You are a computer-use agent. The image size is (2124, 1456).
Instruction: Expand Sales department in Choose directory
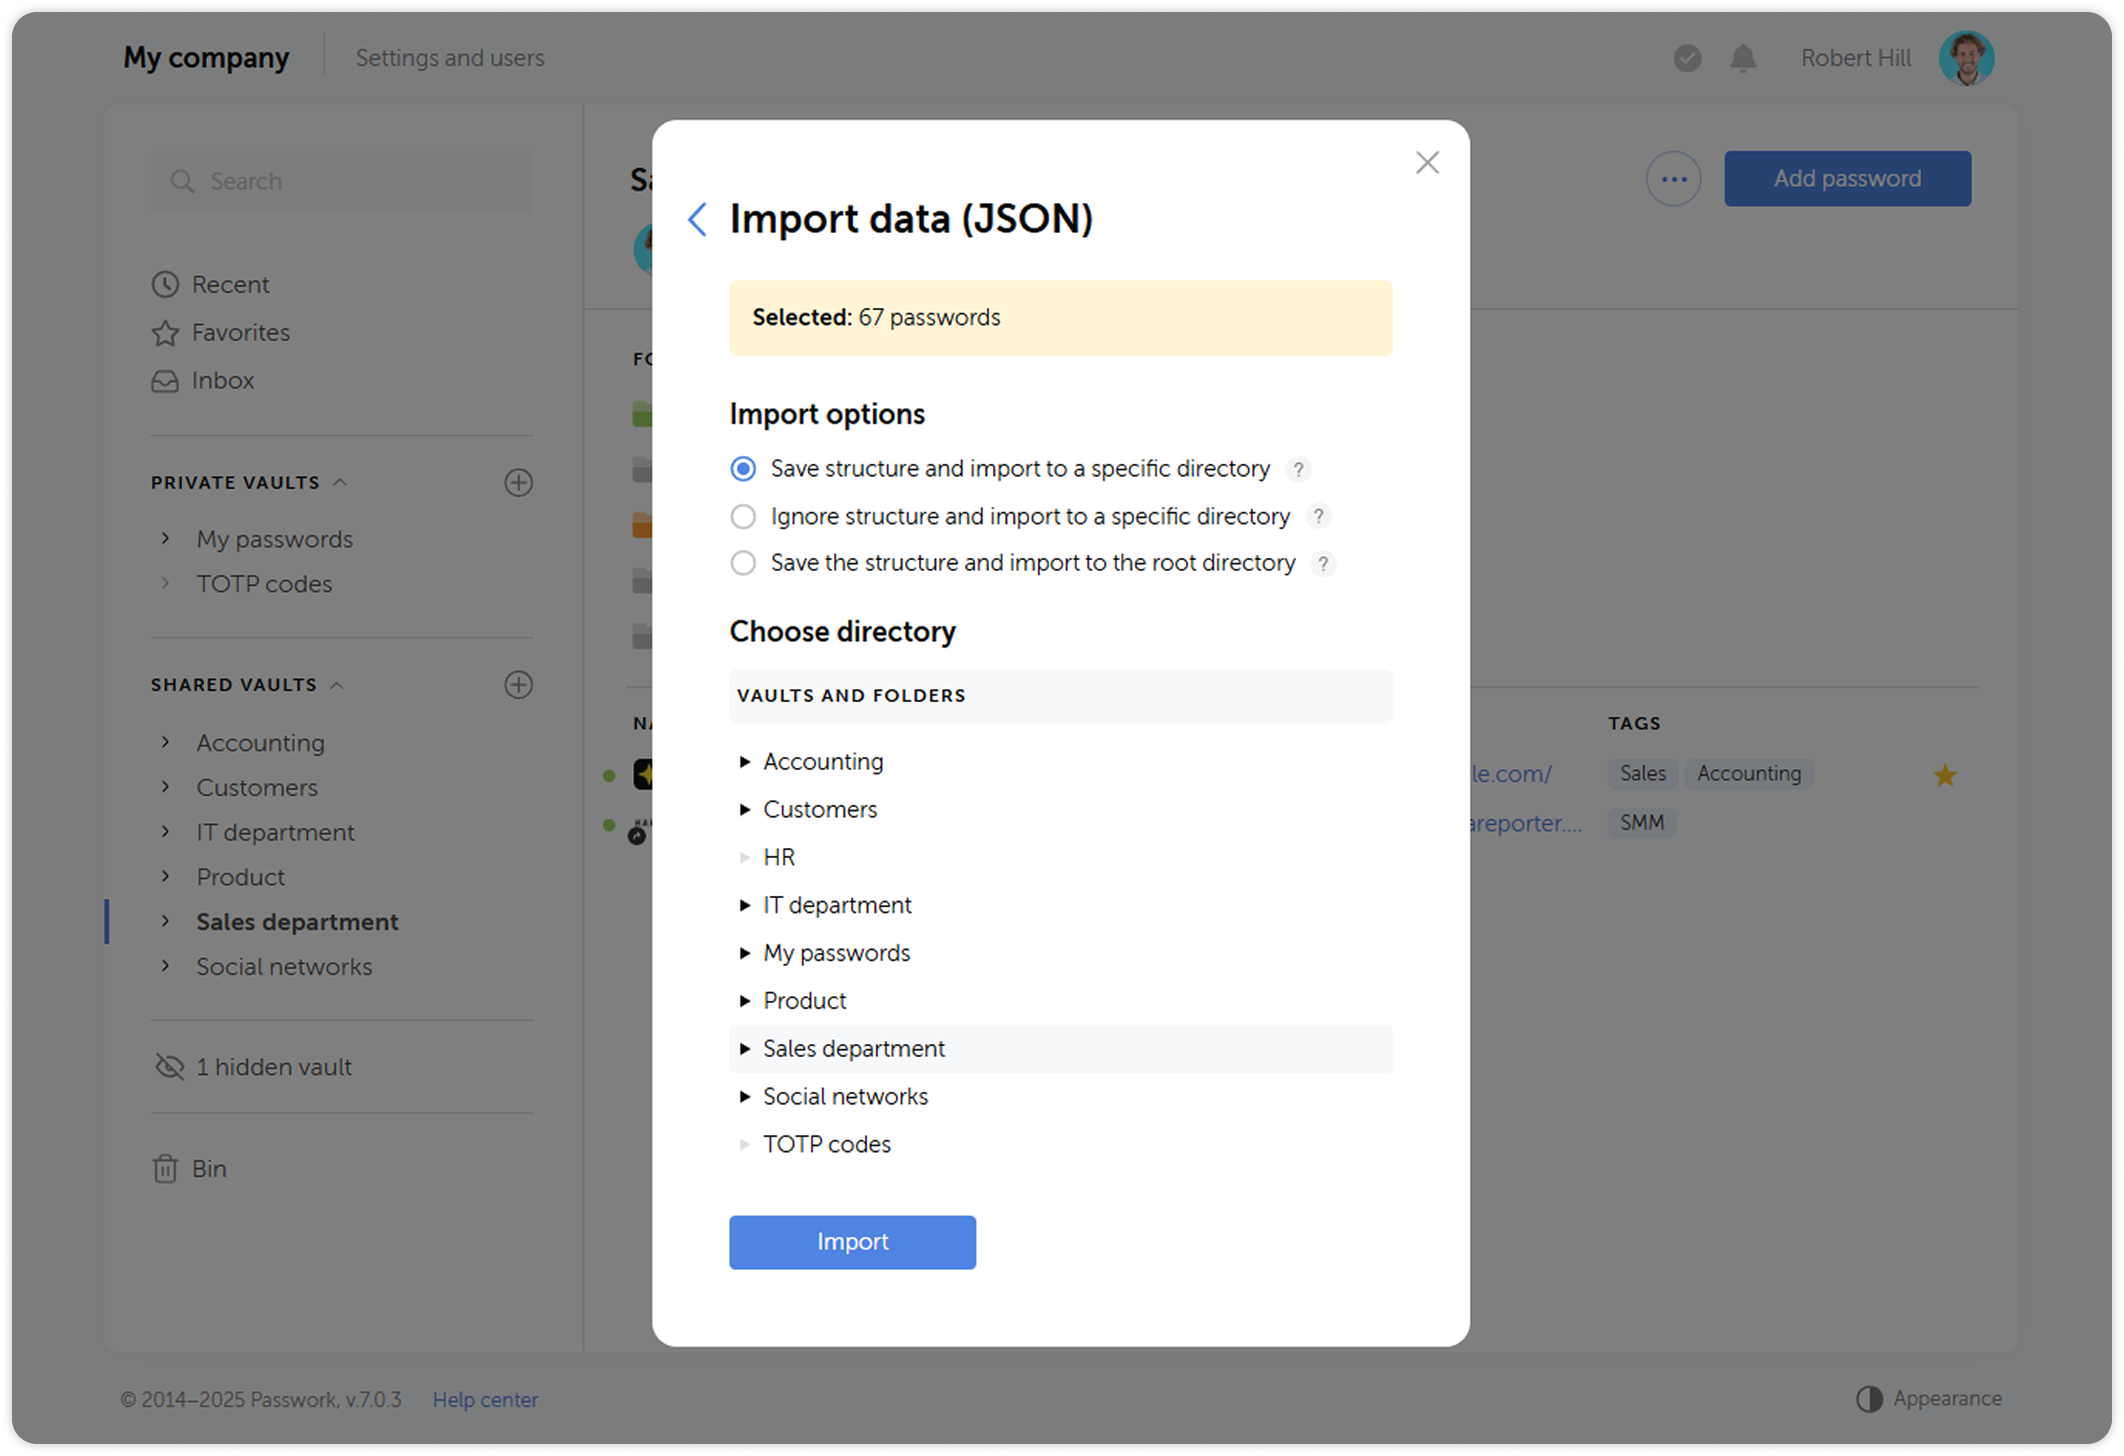tap(745, 1048)
